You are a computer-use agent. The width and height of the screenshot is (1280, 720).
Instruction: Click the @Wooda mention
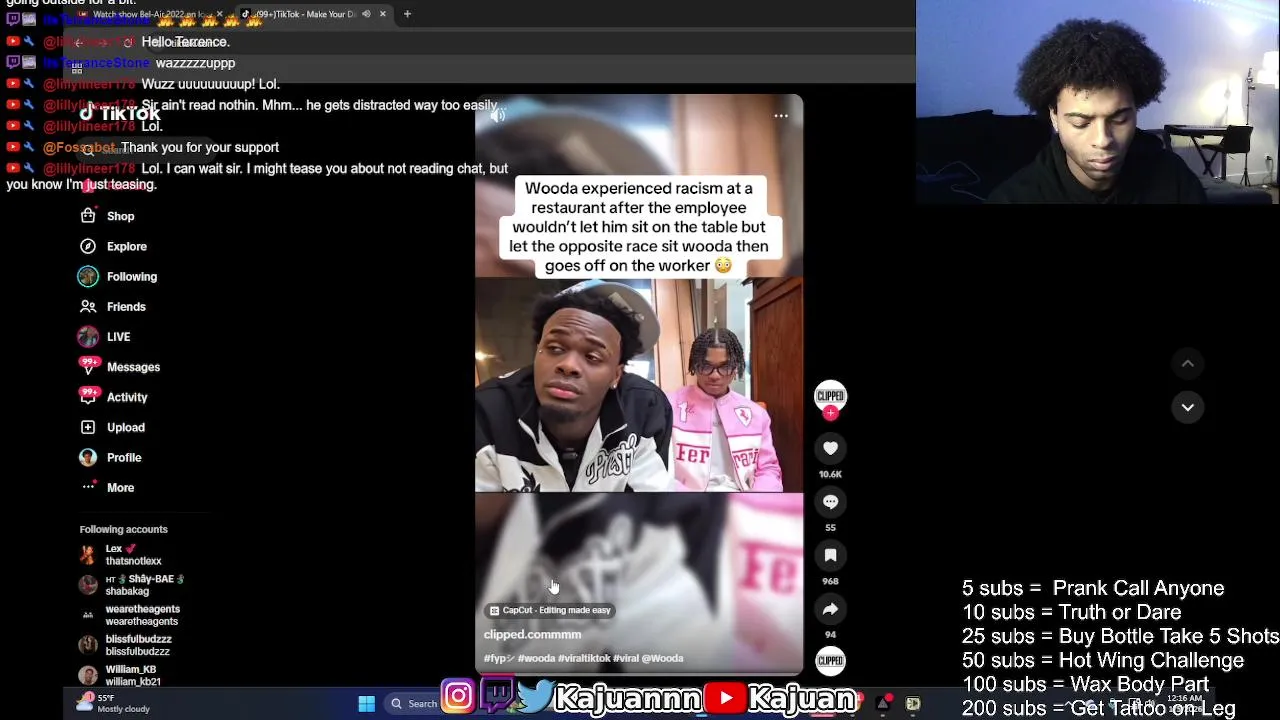[x=662, y=658]
